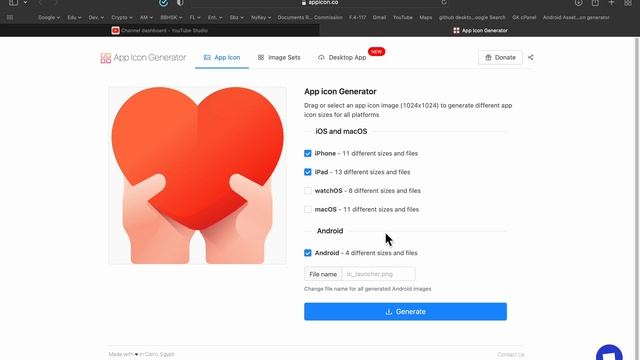Viewport: 640px width, 360px height.
Task: Click the page vertical scrollbar
Action: pyautogui.click(x=637, y=198)
